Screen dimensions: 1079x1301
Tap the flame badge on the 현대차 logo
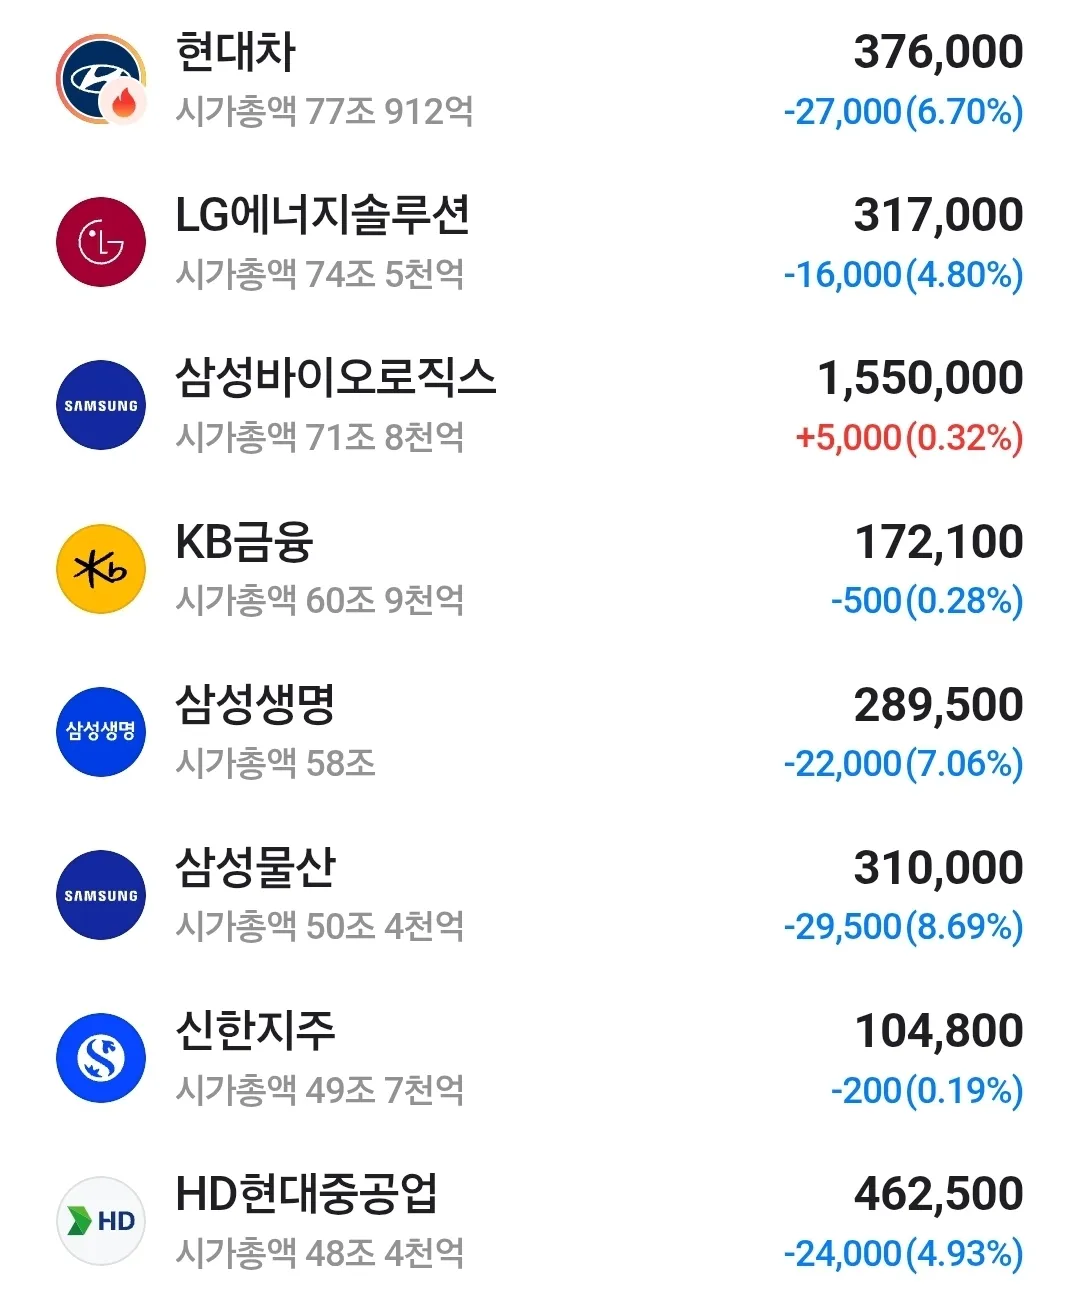(124, 101)
